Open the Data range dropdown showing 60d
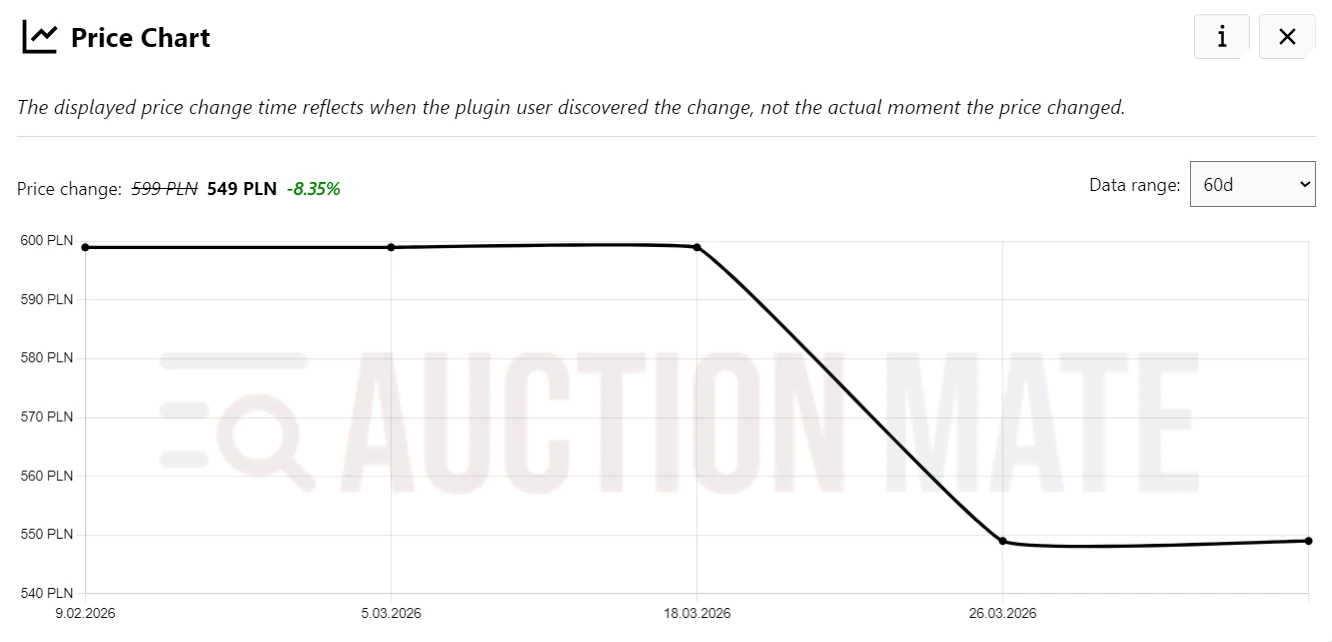Viewport: 1332px width, 642px height. click(x=1252, y=184)
